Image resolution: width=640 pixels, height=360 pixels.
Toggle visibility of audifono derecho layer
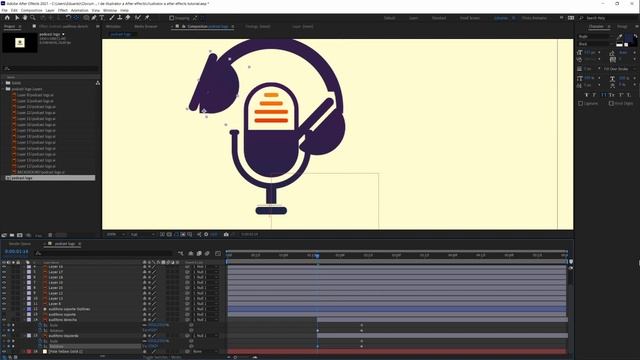(4, 320)
